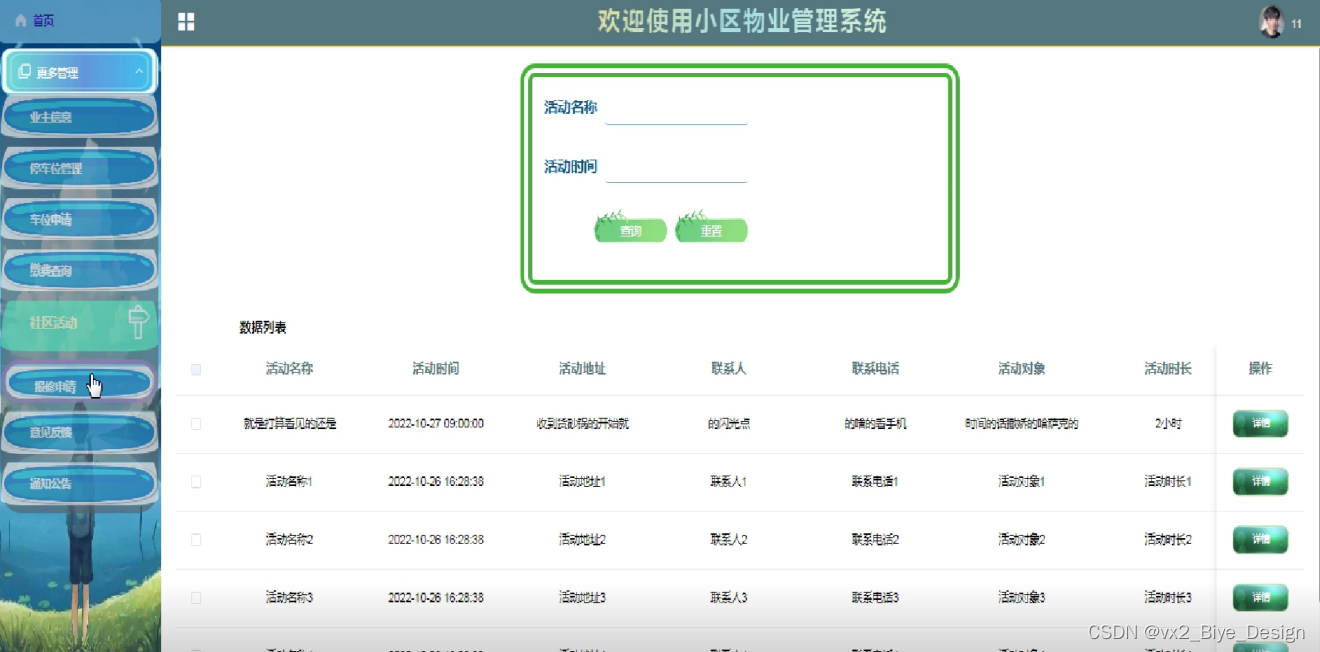Click the 的闪光点 contact cell
This screenshot has height=652, width=1320.
coord(728,424)
